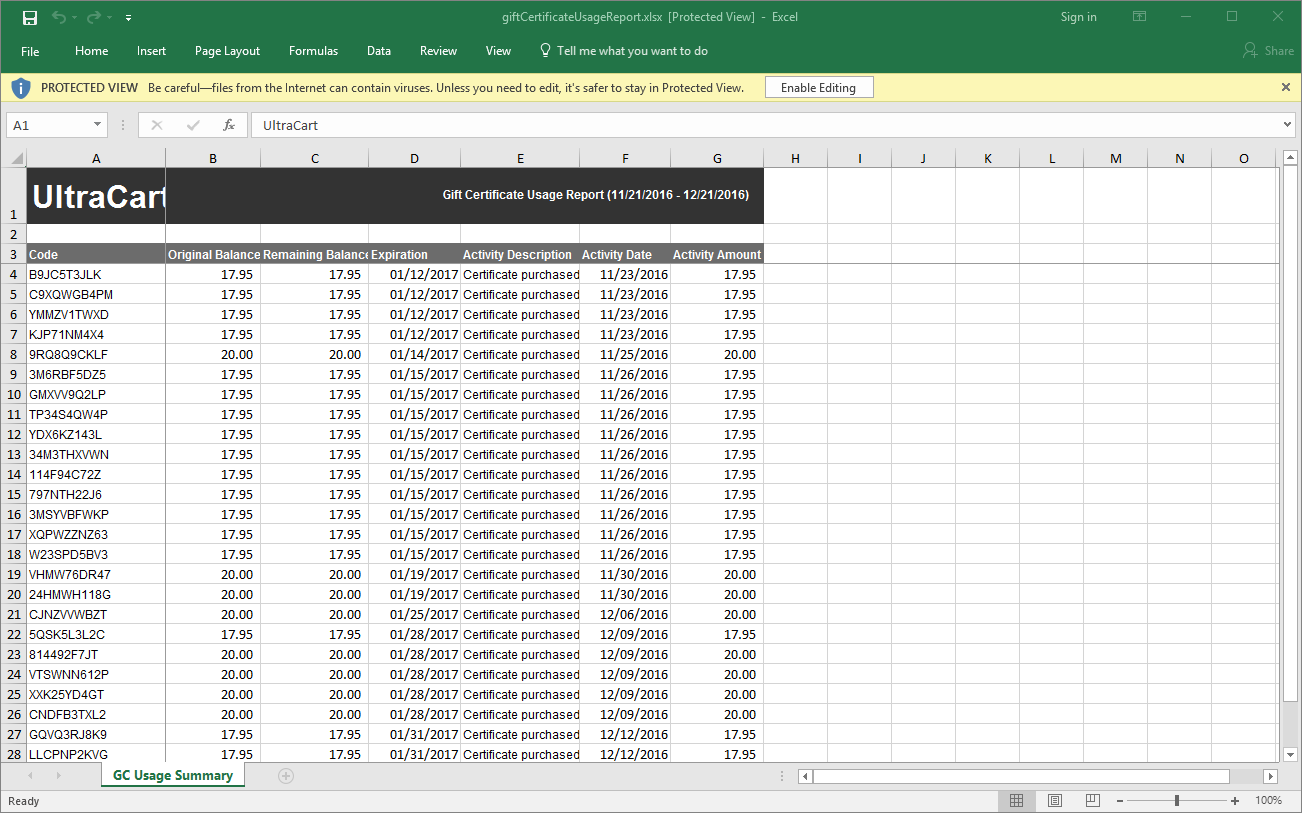Click vertical scrollbar down arrow
The width and height of the screenshot is (1302, 813).
(1290, 754)
